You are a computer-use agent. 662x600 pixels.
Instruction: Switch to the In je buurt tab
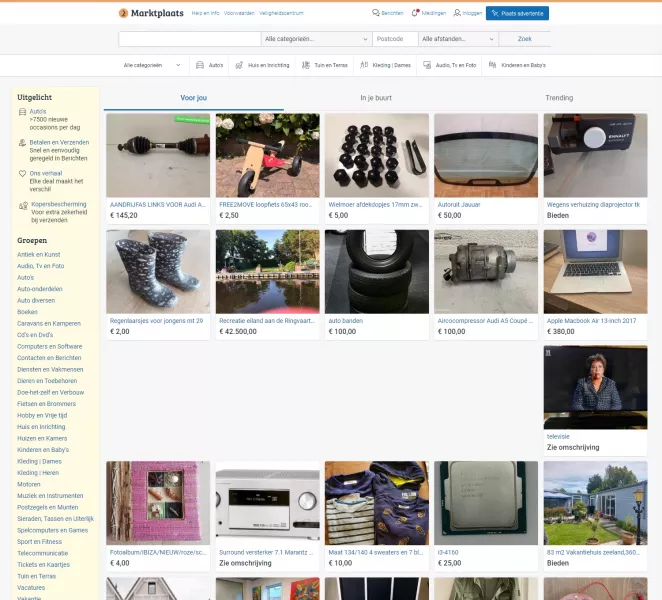(x=376, y=98)
